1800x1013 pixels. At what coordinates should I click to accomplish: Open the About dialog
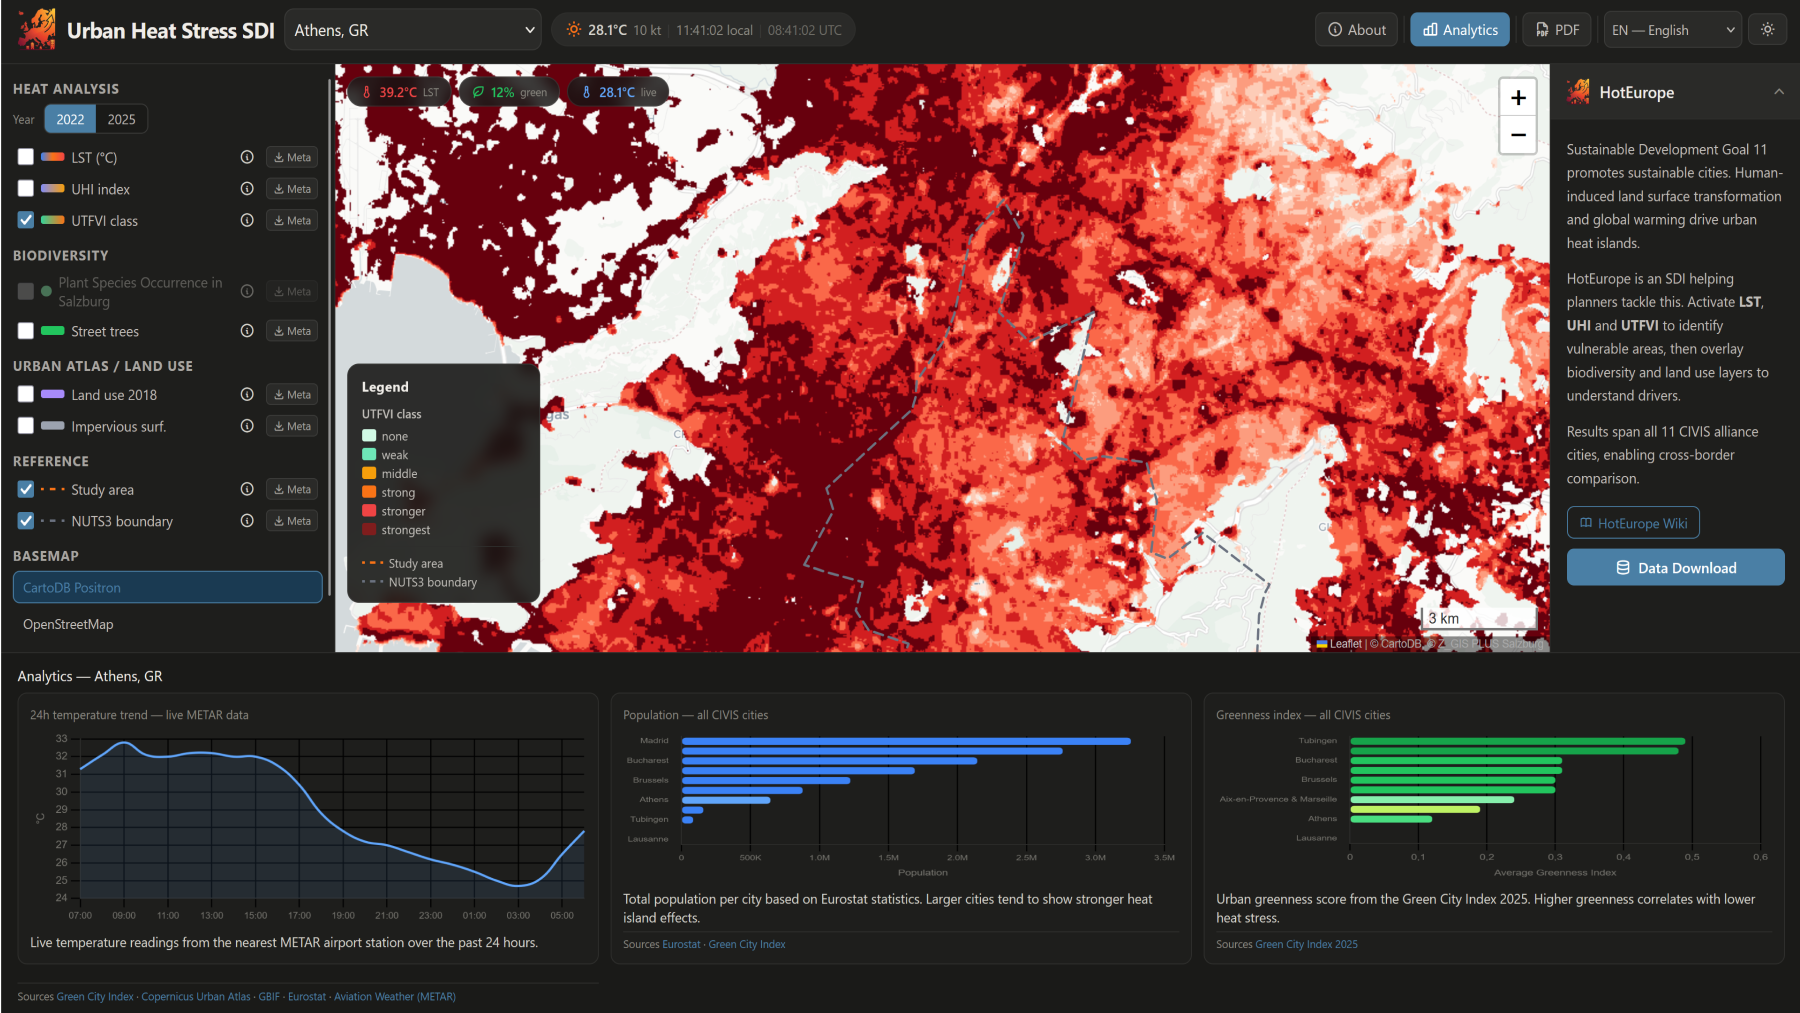point(1357,30)
